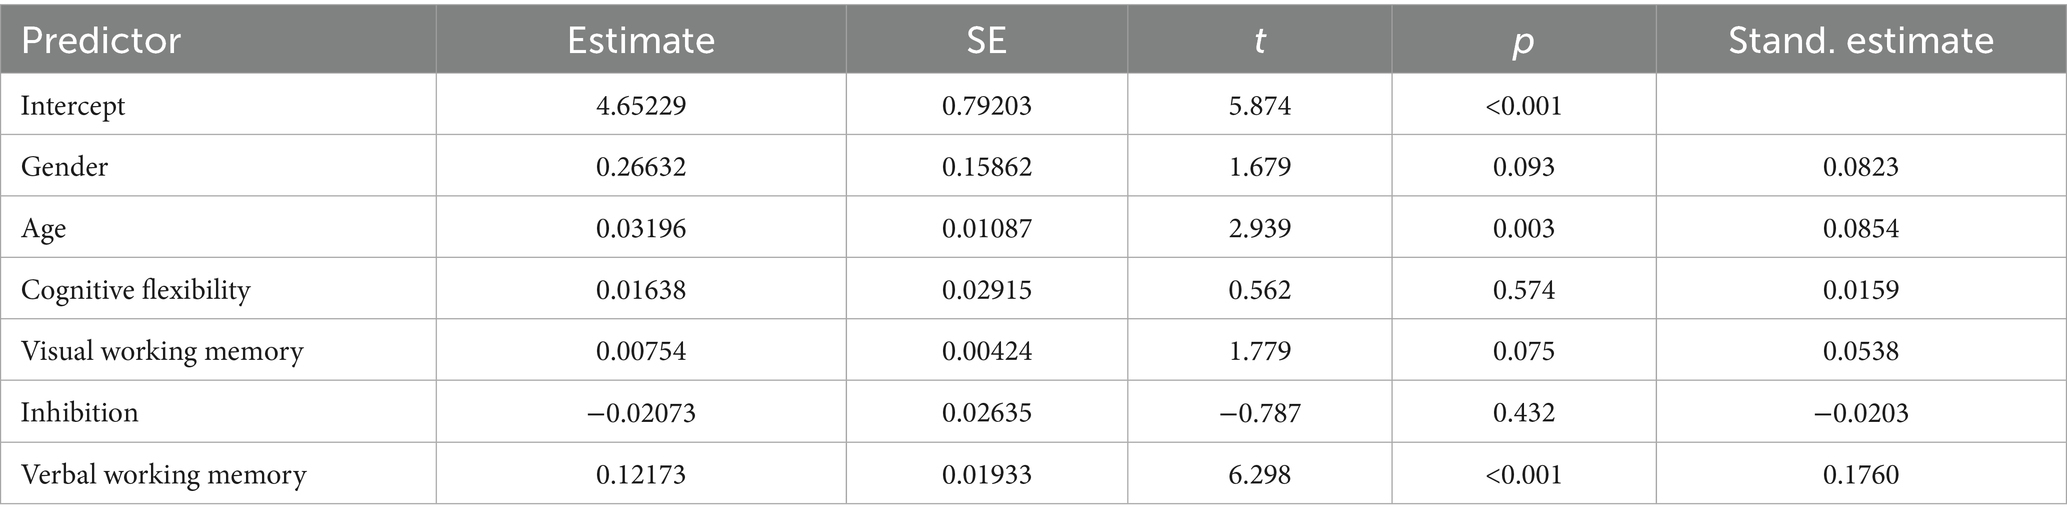Click Visual working memory standardized estimate 0.0538
This screenshot has height=522, width=2067.
[x=1861, y=351]
